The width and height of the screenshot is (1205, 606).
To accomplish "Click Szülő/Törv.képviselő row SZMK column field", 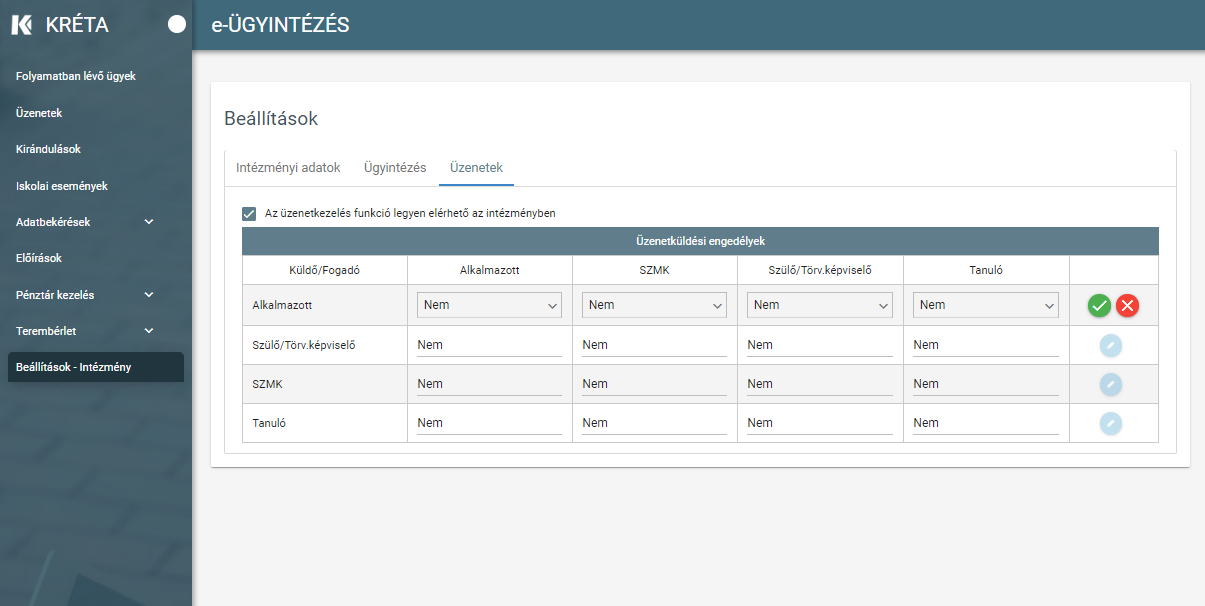I will [x=654, y=345].
